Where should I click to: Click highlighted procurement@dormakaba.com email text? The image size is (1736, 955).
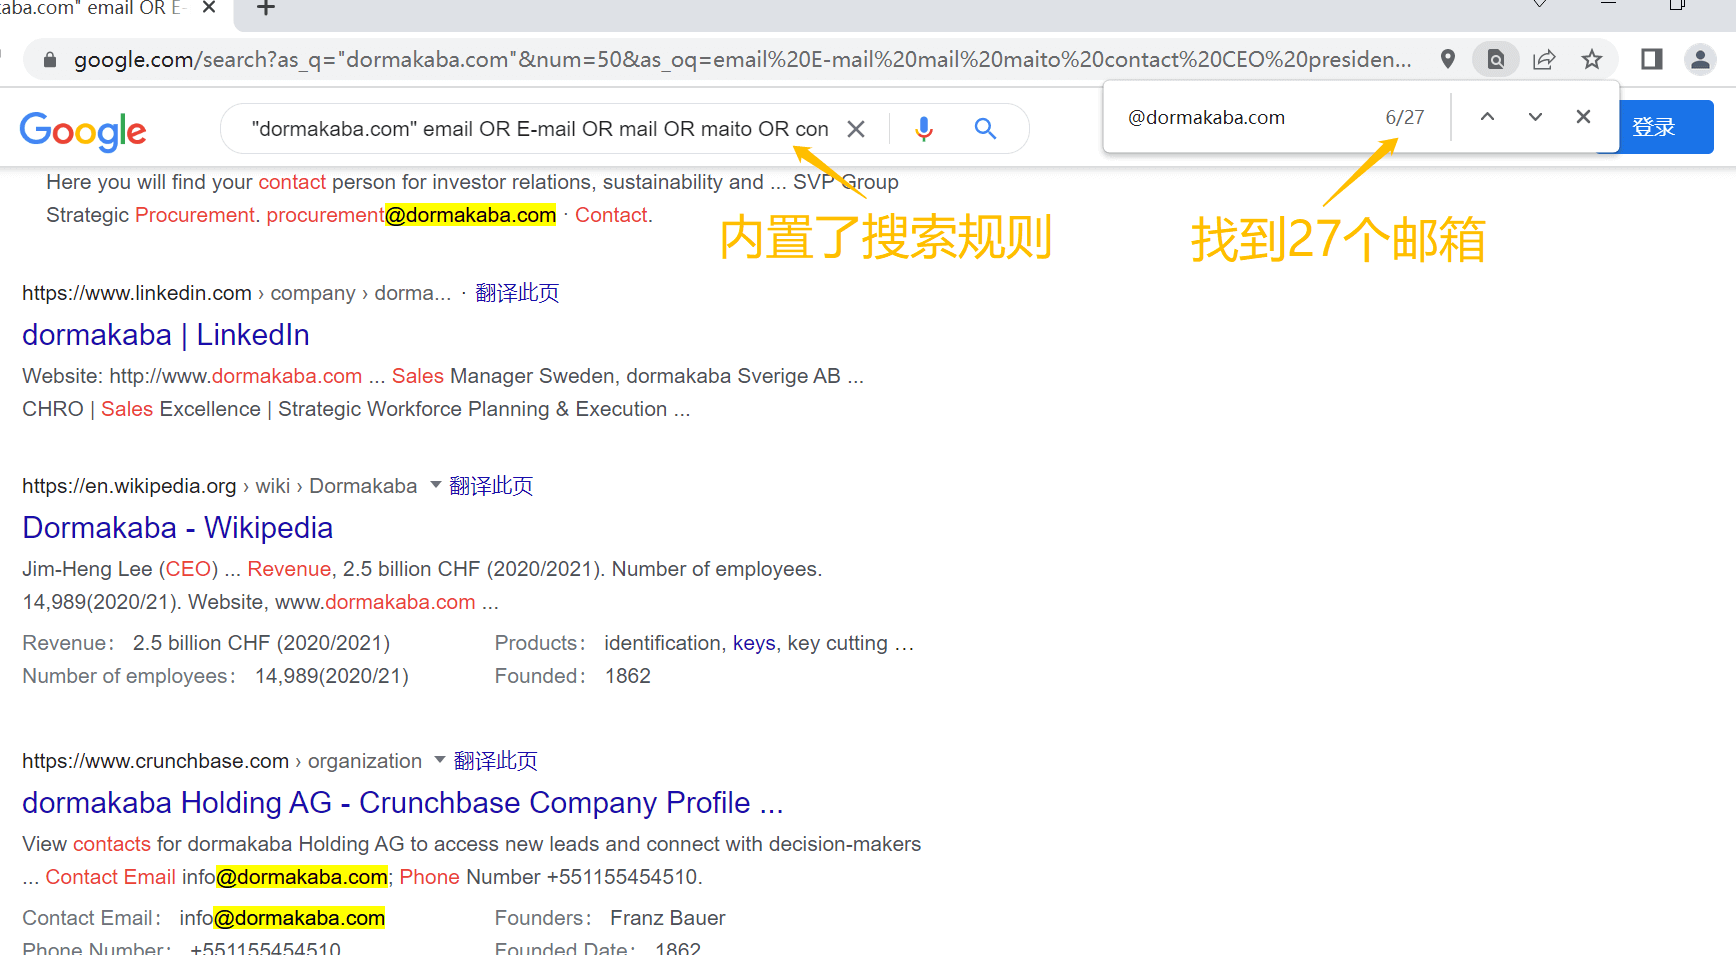[411, 215]
